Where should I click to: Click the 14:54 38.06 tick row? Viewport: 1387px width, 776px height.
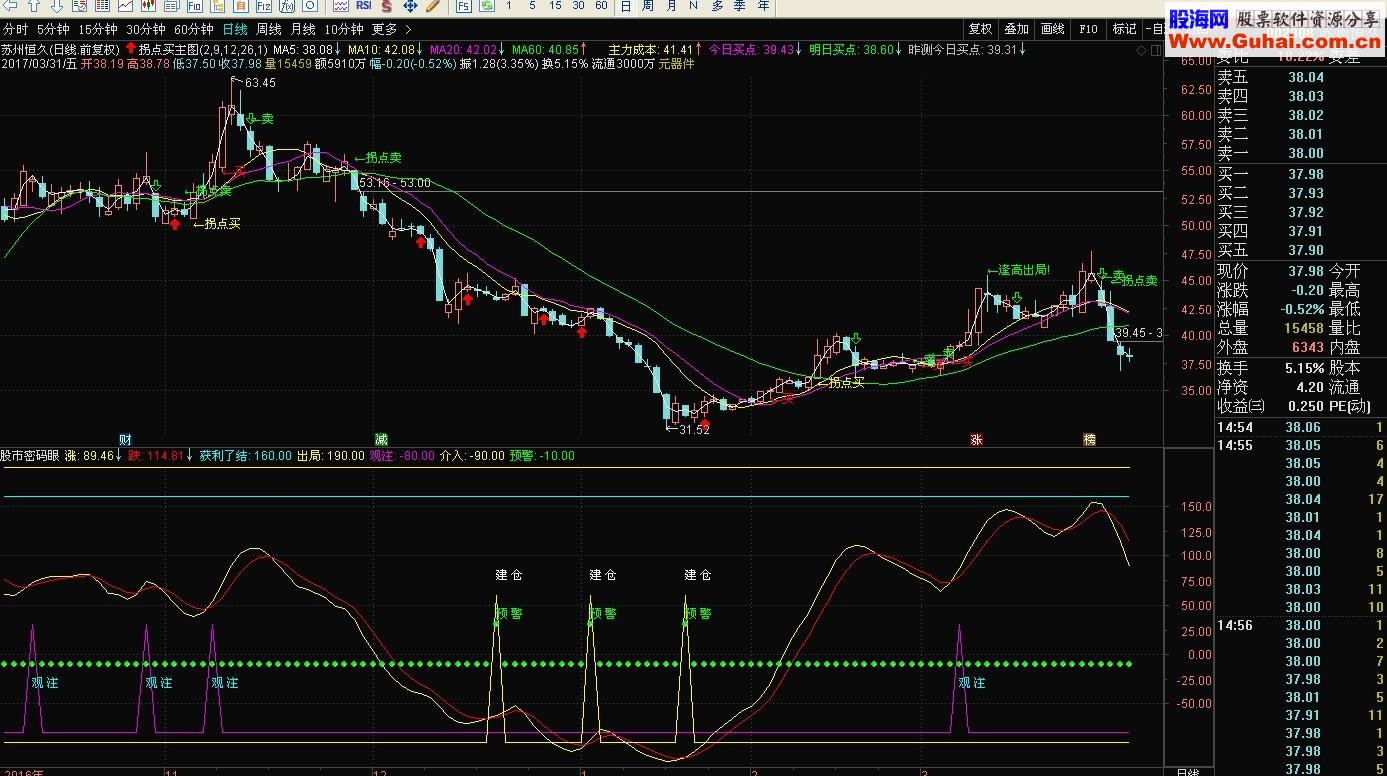point(1300,427)
